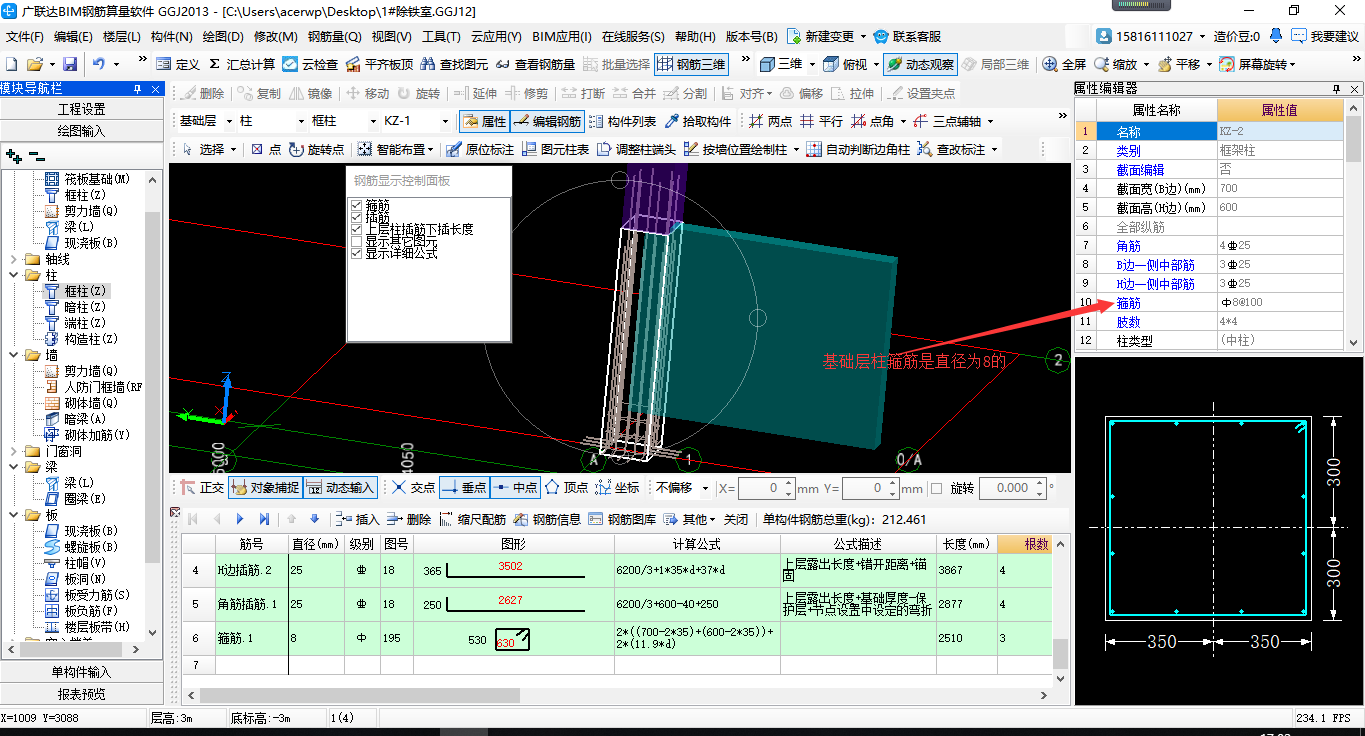Click 缩尺配筋 tool
Viewport: 1365px width, 736px height.
pyautogui.click(x=473, y=519)
